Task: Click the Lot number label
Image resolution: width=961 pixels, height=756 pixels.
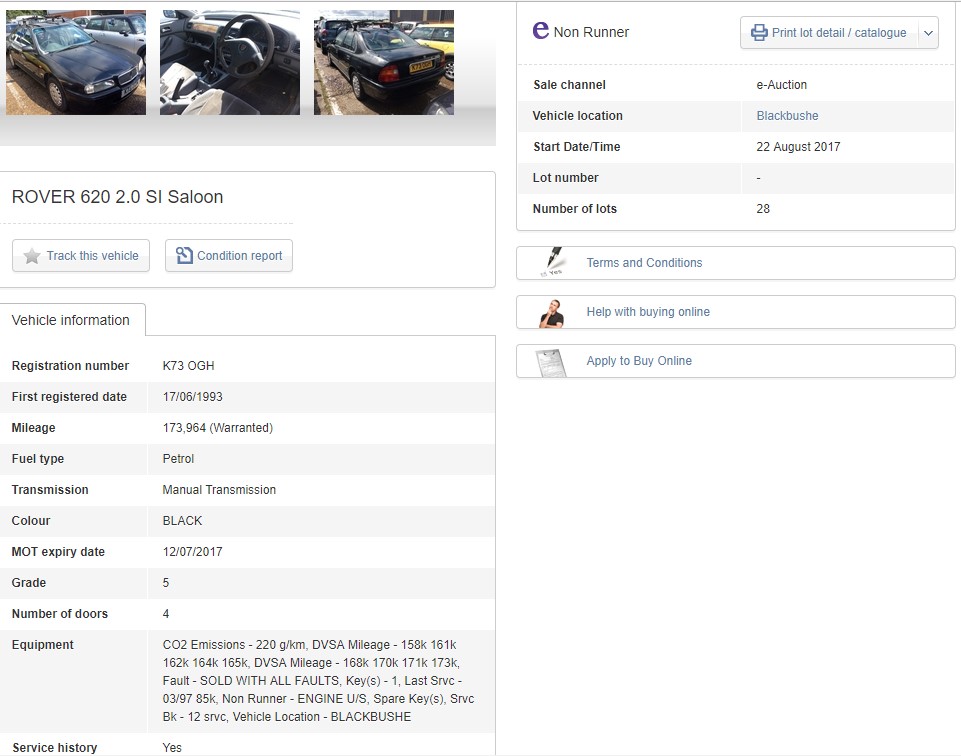Action: (x=565, y=178)
